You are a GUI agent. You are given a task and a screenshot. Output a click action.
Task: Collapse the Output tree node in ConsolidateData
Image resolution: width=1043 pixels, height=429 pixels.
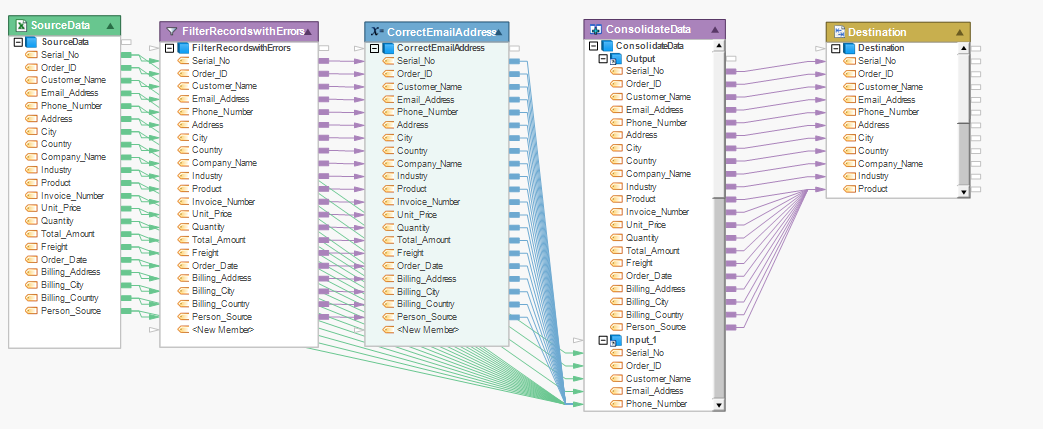(603, 59)
